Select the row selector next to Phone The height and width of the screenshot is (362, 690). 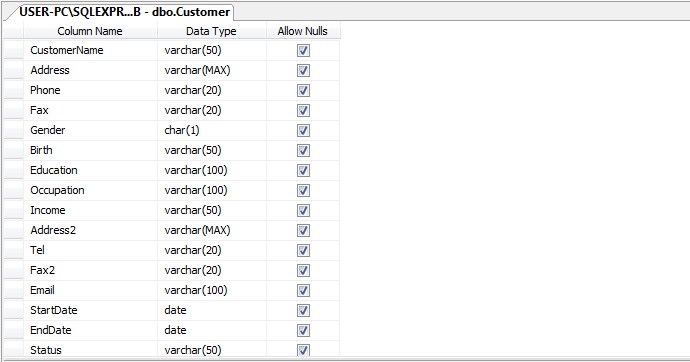13,90
